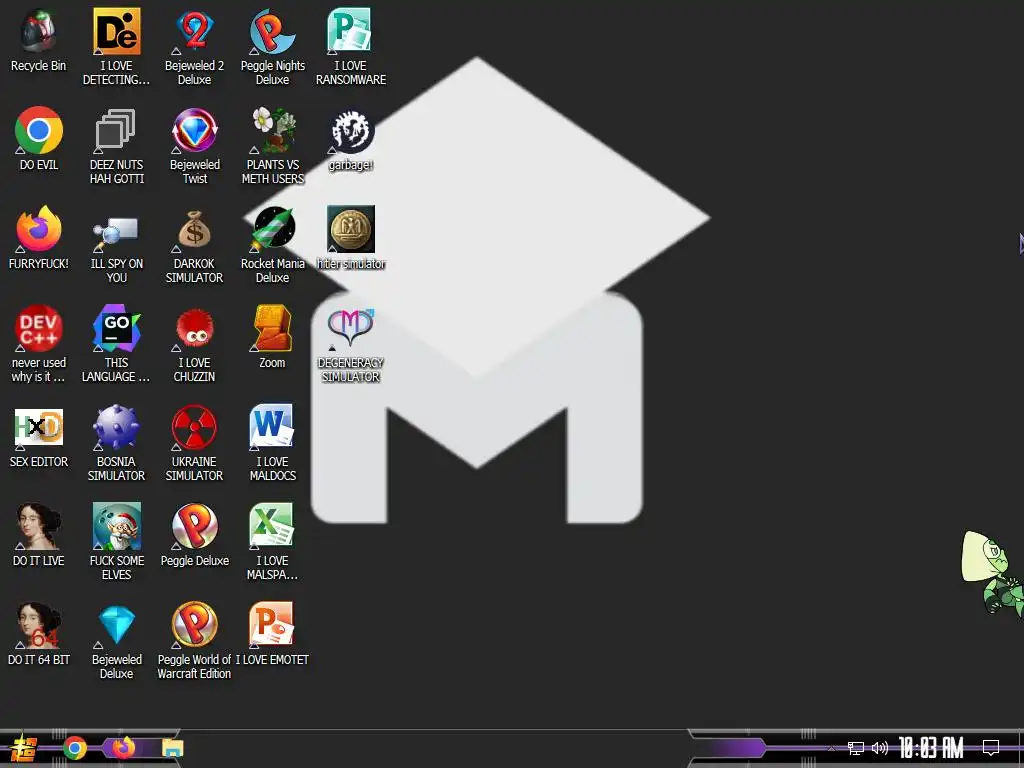Image resolution: width=1024 pixels, height=768 pixels.
Task: Launch Bejeweled Deluxe diamond shortcut
Action: coord(116,626)
